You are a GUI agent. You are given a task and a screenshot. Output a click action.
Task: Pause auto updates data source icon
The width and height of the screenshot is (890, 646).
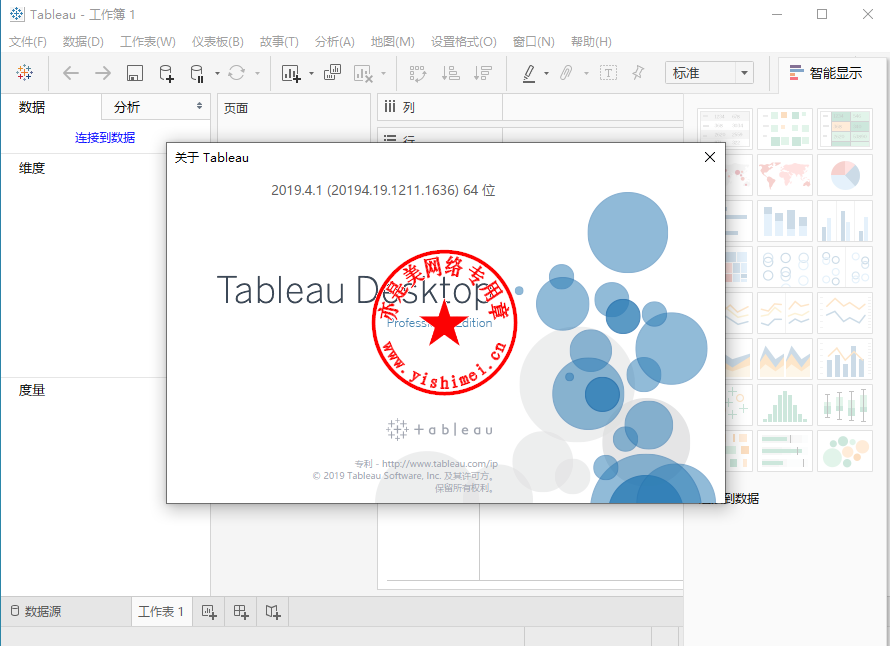click(x=197, y=73)
